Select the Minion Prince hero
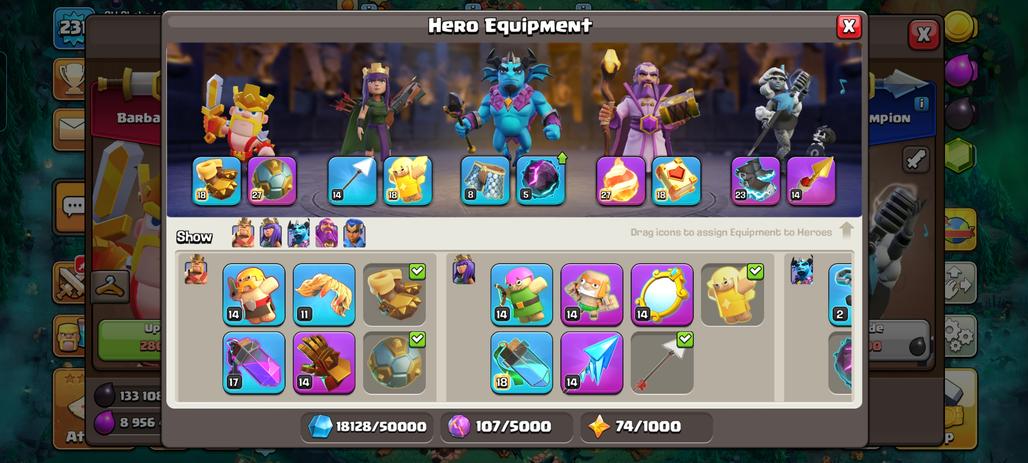Screen dimensions: 1028x463 (x=507, y=104)
